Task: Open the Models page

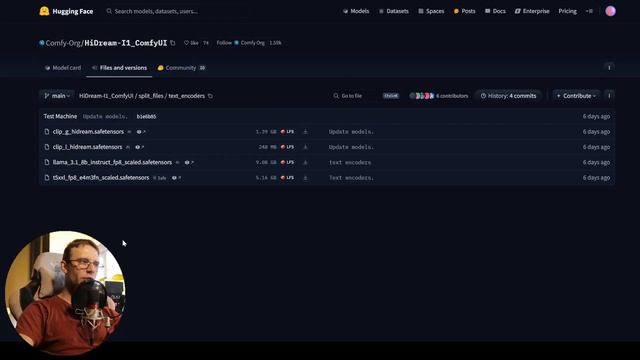Action: click(356, 11)
